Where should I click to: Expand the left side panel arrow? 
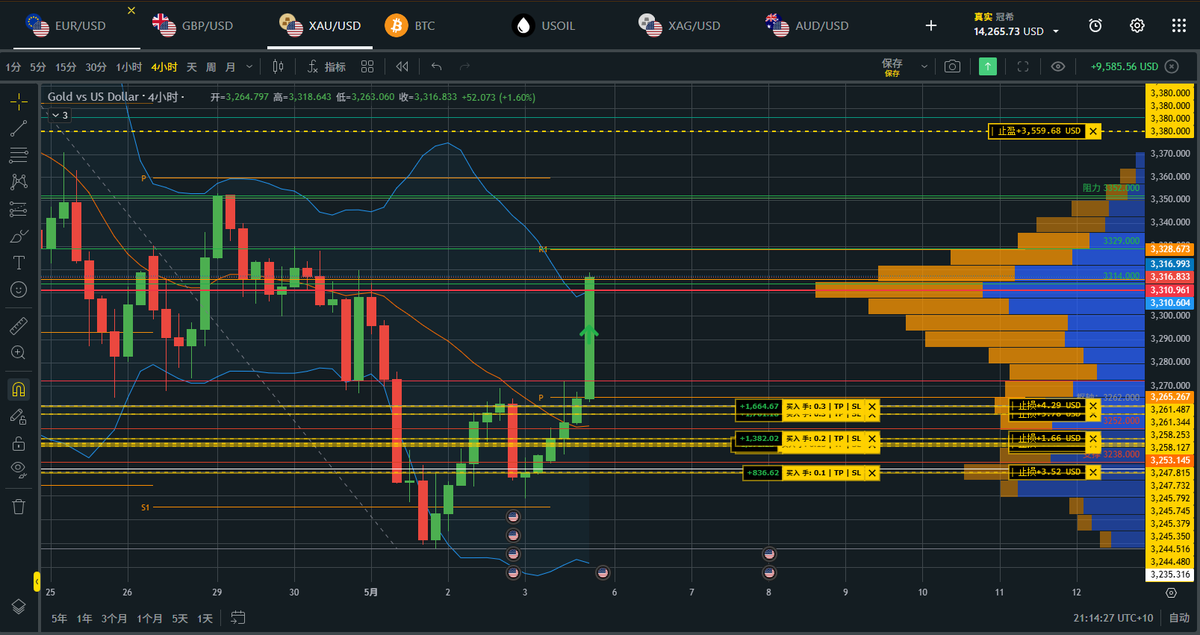pyautogui.click(x=37, y=580)
